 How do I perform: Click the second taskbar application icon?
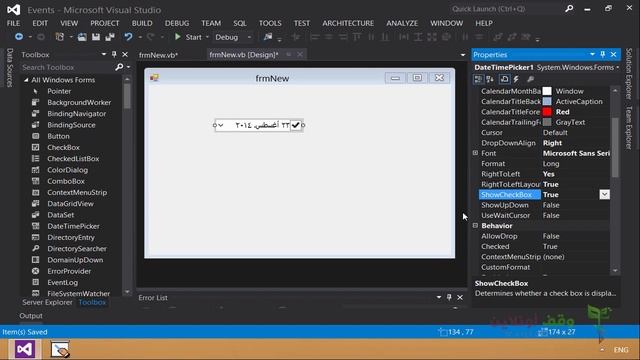click(x=60, y=349)
